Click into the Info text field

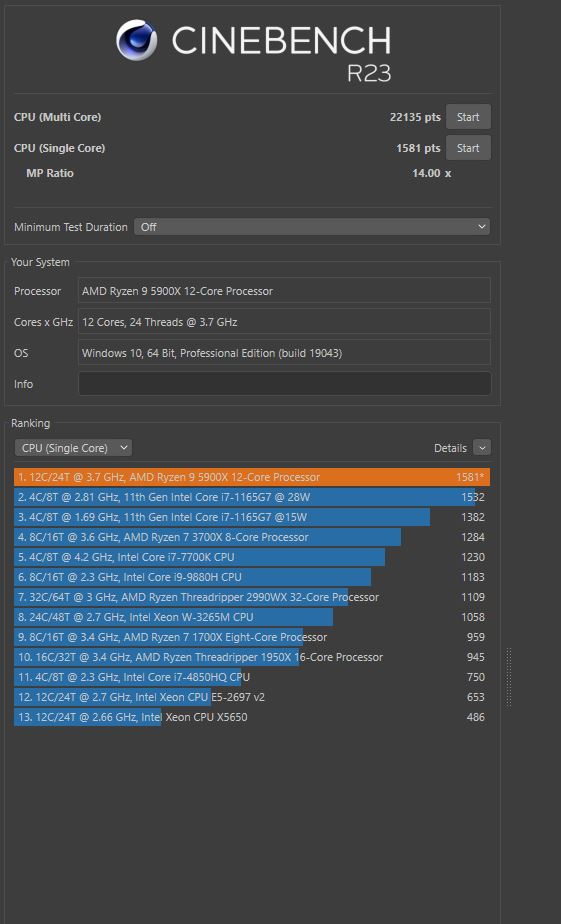pos(285,384)
